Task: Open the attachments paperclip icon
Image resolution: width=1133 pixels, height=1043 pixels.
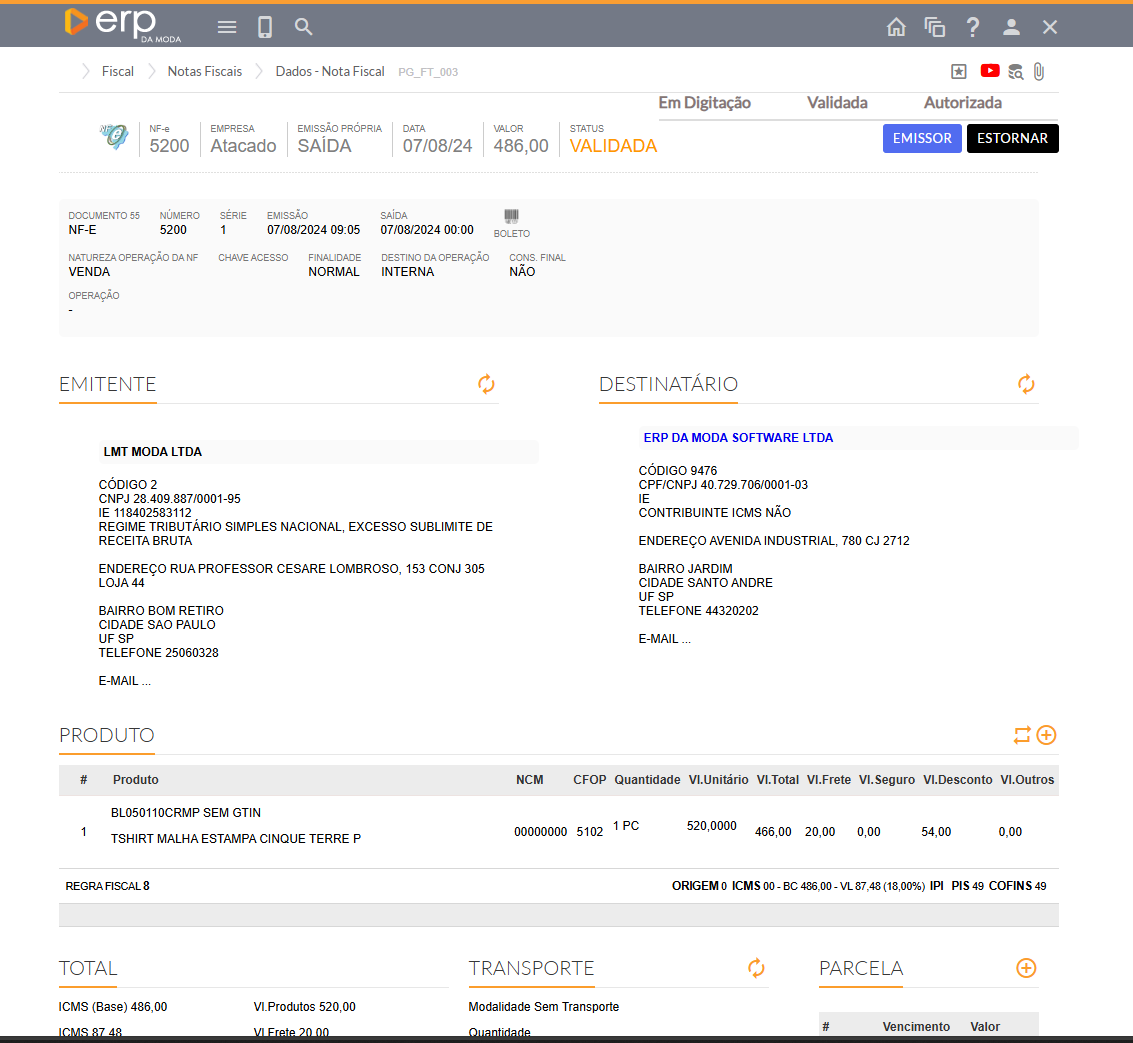Action: click(1039, 71)
